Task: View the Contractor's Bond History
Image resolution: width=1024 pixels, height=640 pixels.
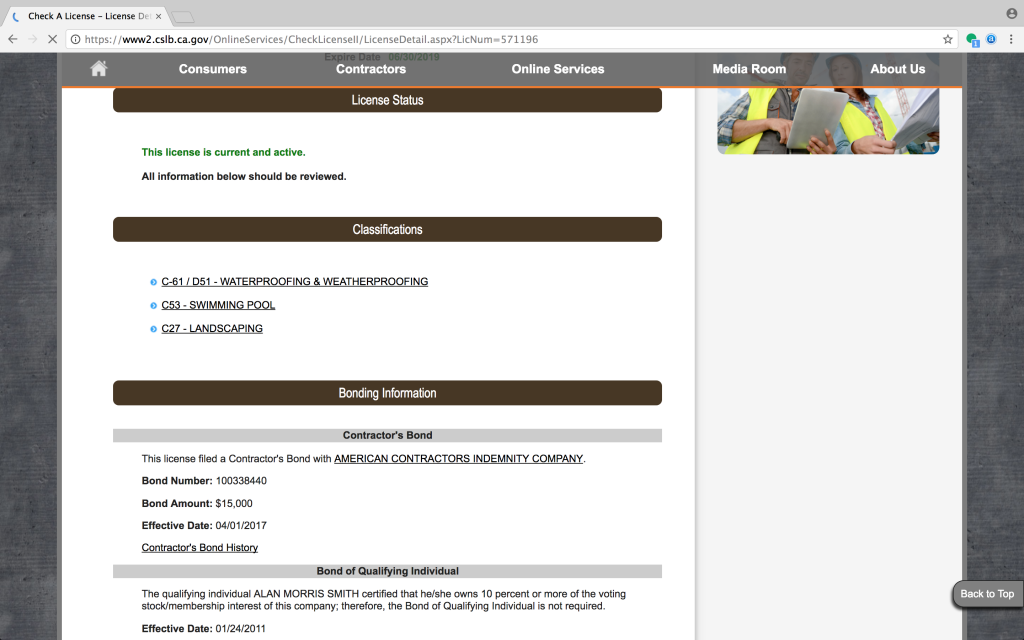Action: [199, 547]
